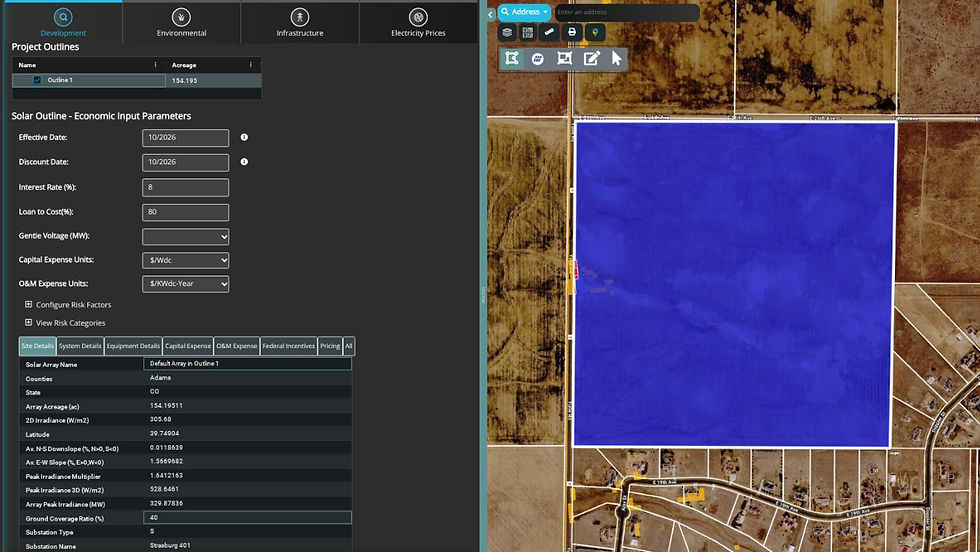Screen dimensions: 980x552
Task: Open the Address search type dropdown arrow
Action: (545, 12)
